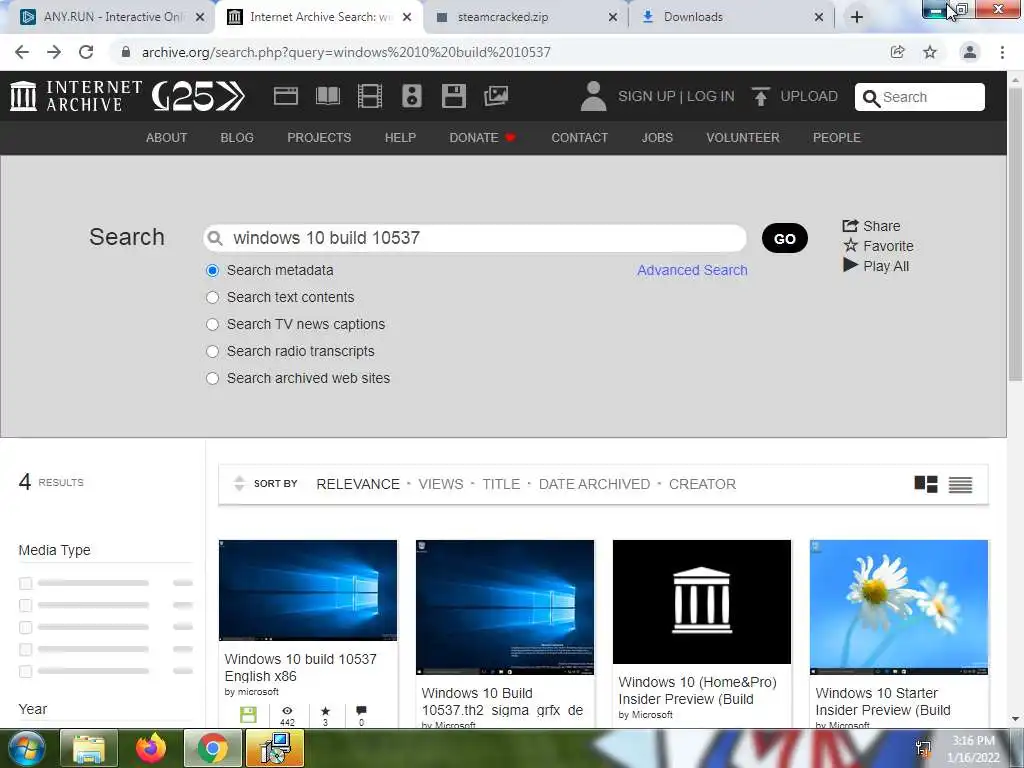
Task: Toggle the sort direction arrows
Action: click(239, 483)
